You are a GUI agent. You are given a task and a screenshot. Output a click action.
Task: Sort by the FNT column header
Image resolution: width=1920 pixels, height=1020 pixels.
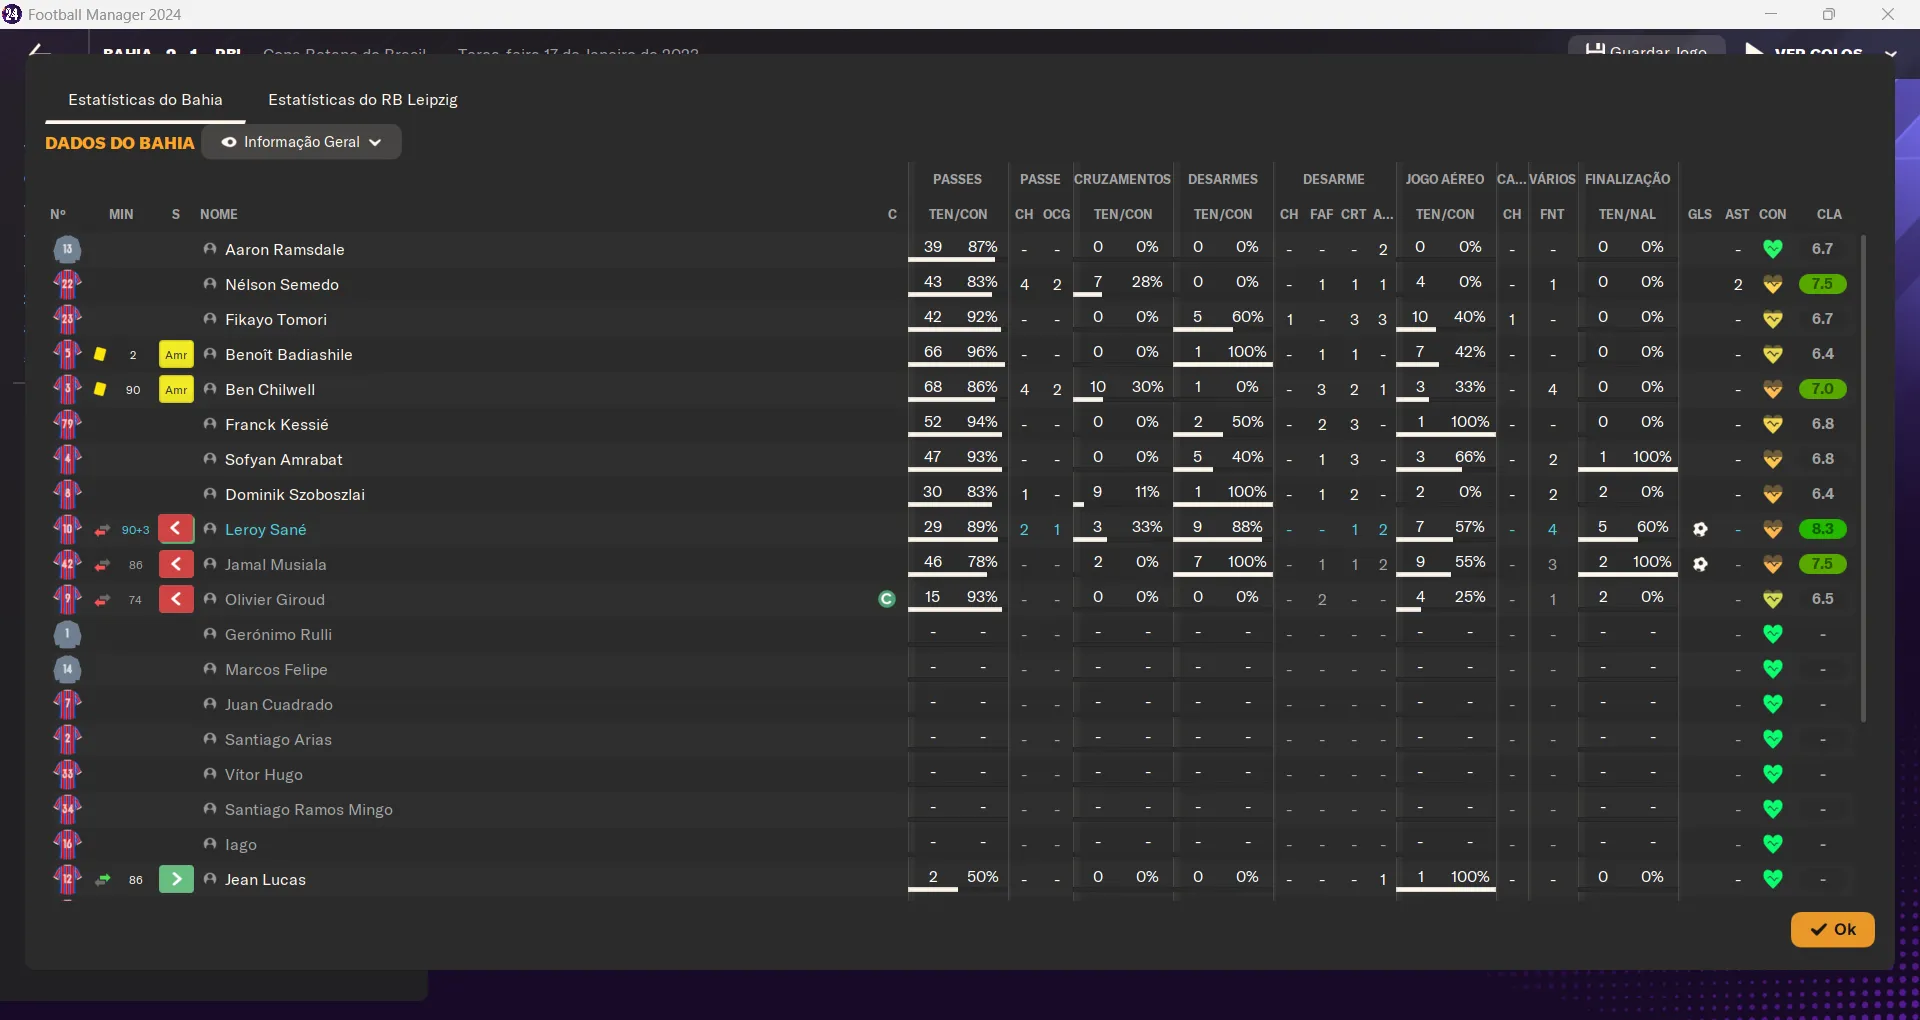pos(1552,214)
